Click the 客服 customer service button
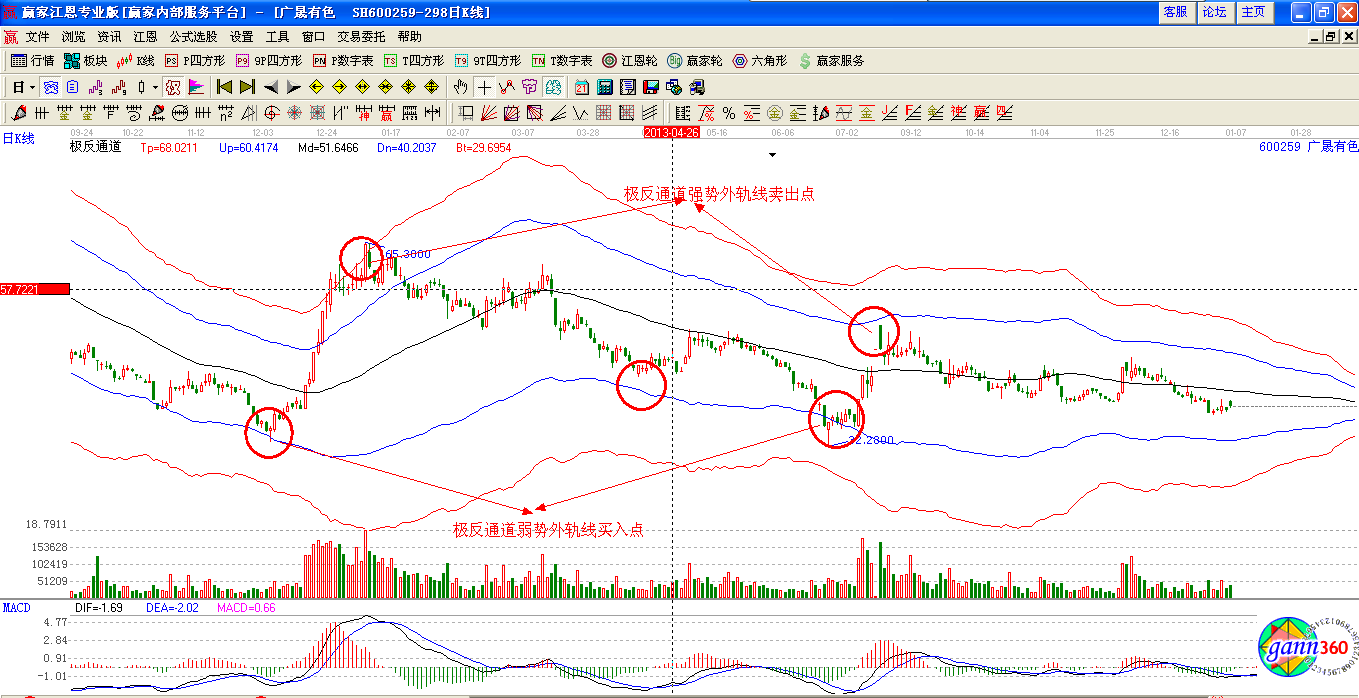 point(1175,12)
